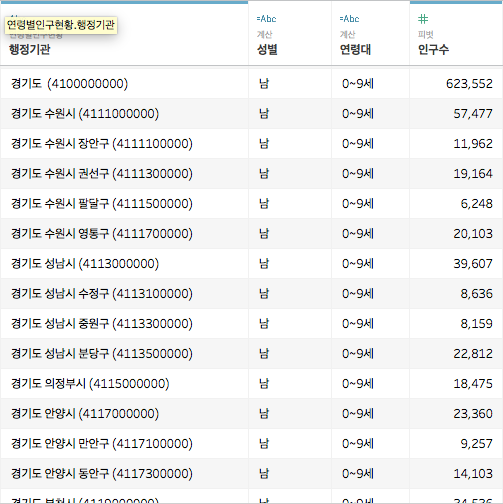Click the population value 19,164

tap(473, 174)
